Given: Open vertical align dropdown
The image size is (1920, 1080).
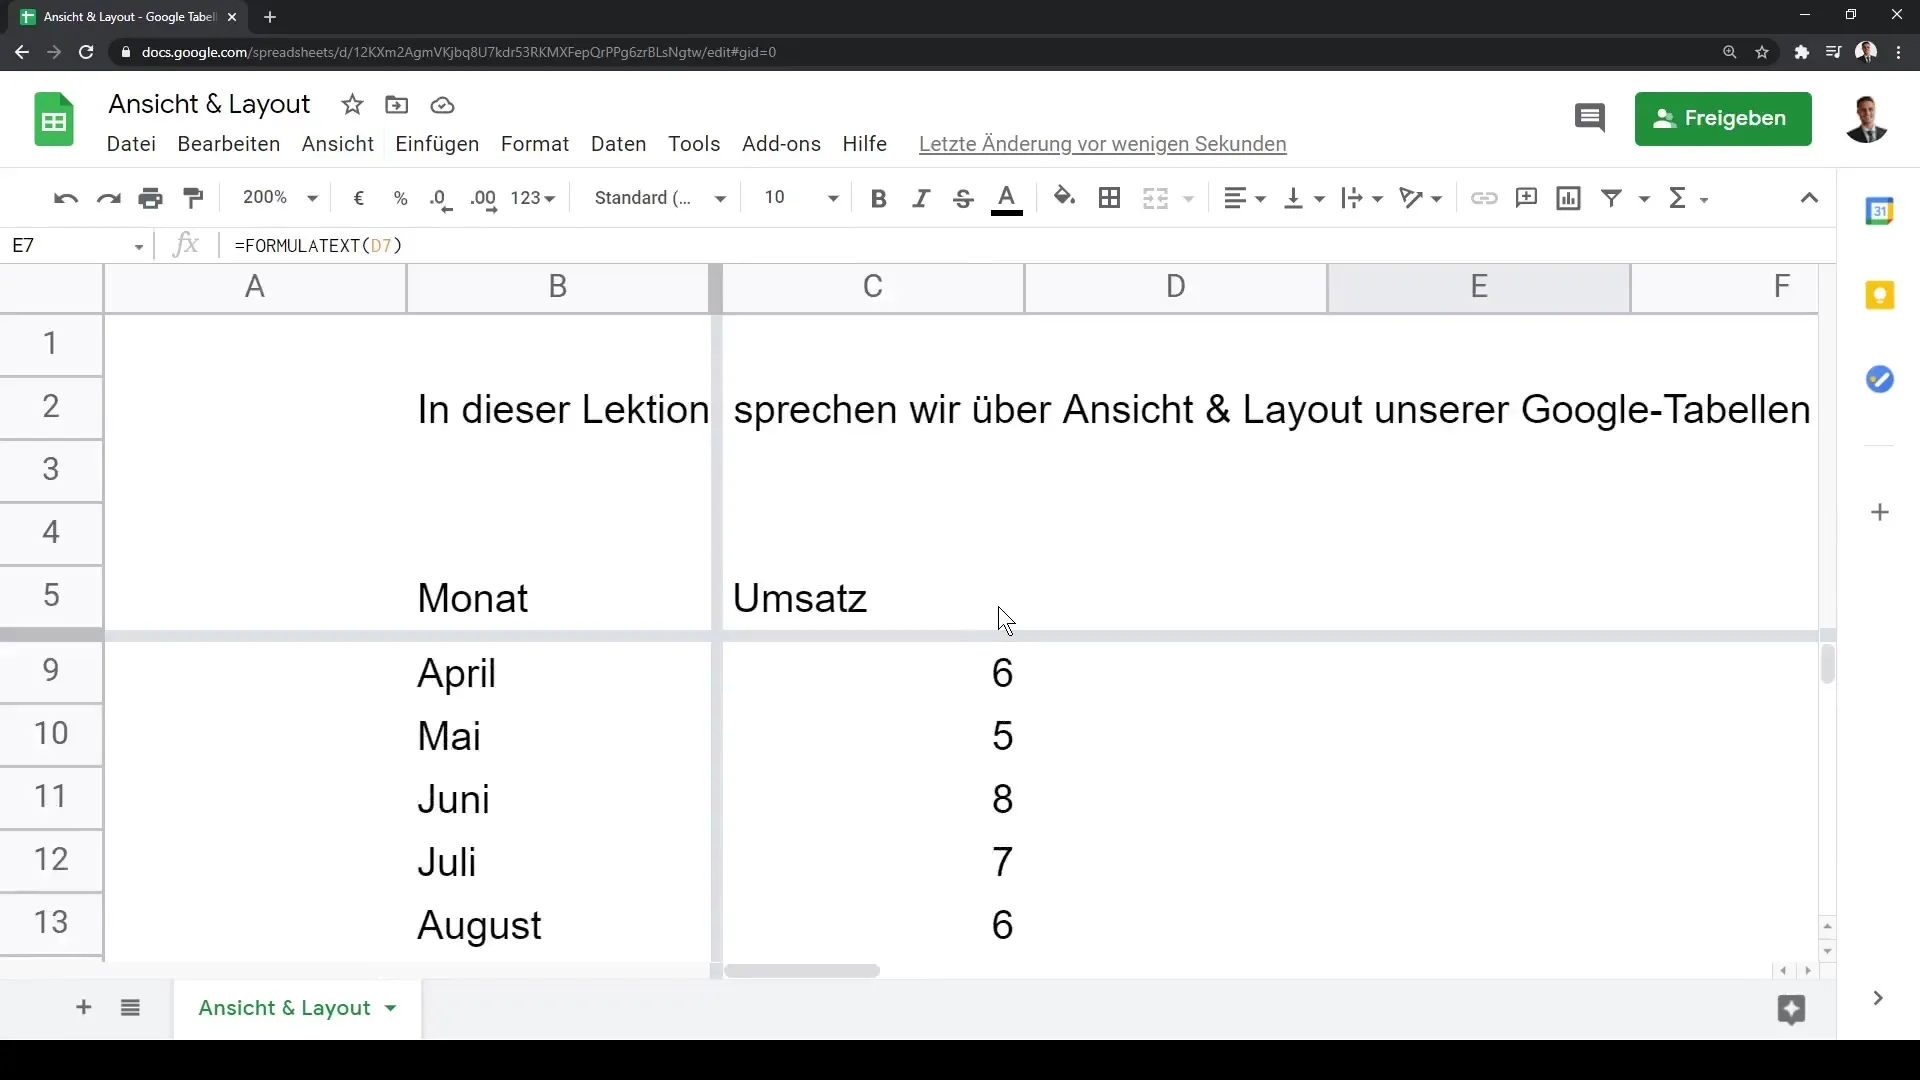Looking at the screenshot, I should (x=1303, y=198).
